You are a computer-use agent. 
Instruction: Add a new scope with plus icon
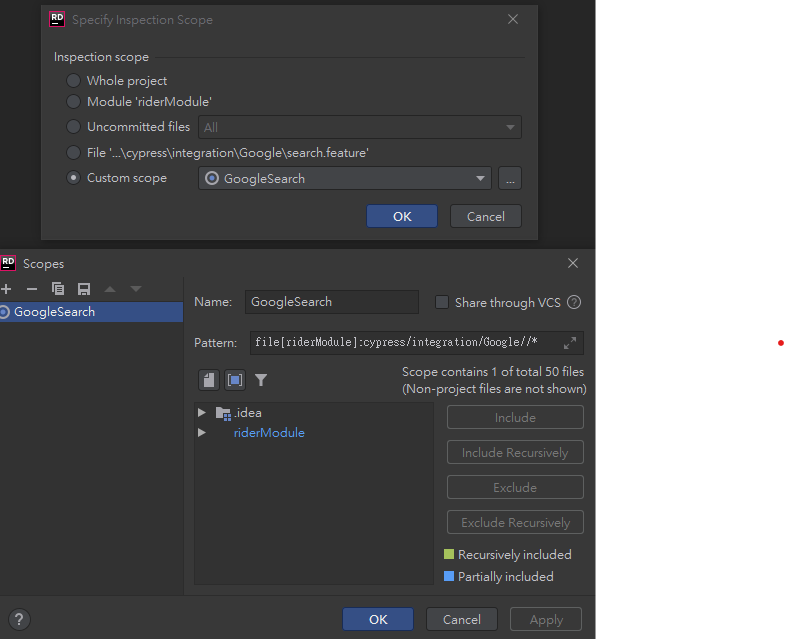point(6,289)
